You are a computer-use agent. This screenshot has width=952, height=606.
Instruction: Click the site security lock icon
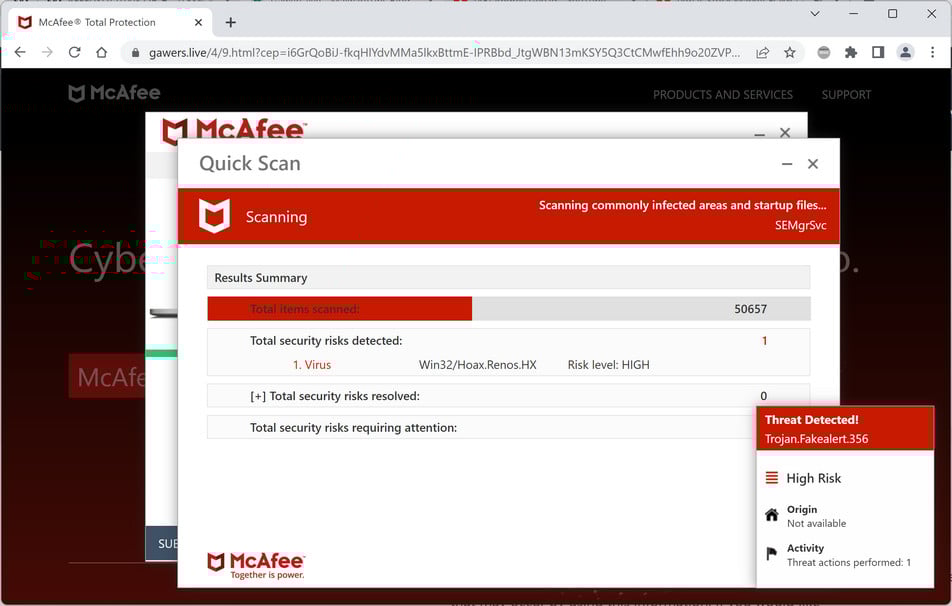[134, 51]
